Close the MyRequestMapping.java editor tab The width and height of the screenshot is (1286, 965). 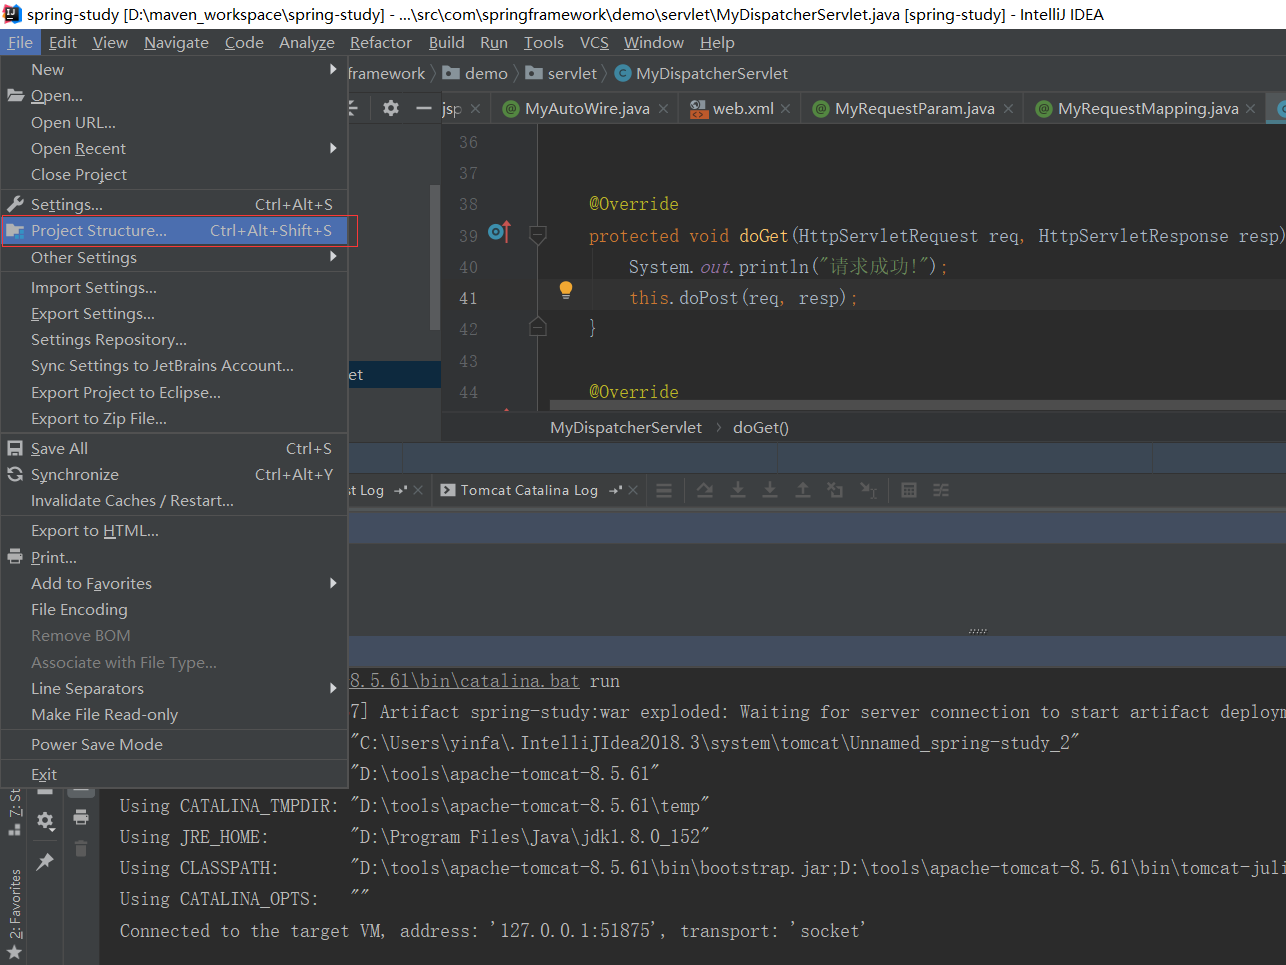(1250, 109)
